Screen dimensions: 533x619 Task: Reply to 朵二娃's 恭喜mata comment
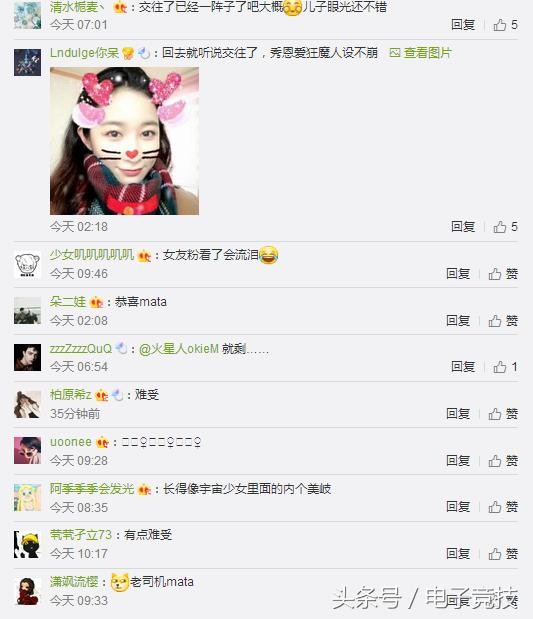click(458, 321)
